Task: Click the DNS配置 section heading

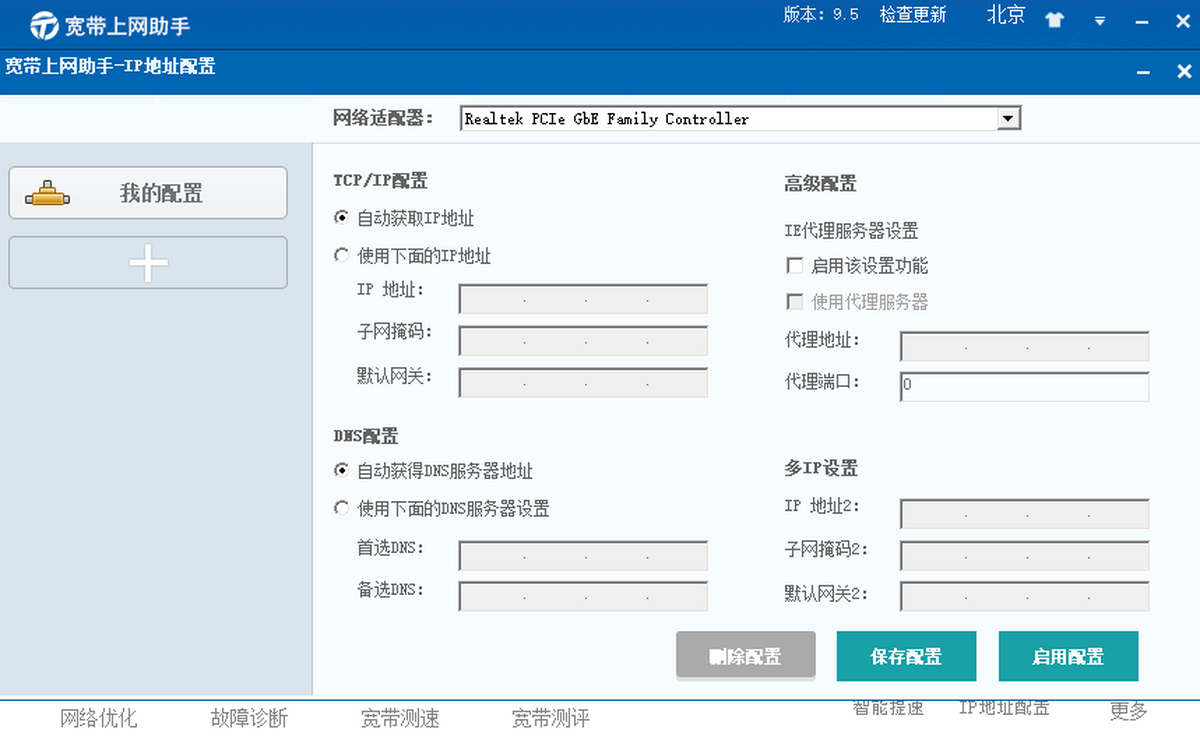Action: click(x=365, y=437)
